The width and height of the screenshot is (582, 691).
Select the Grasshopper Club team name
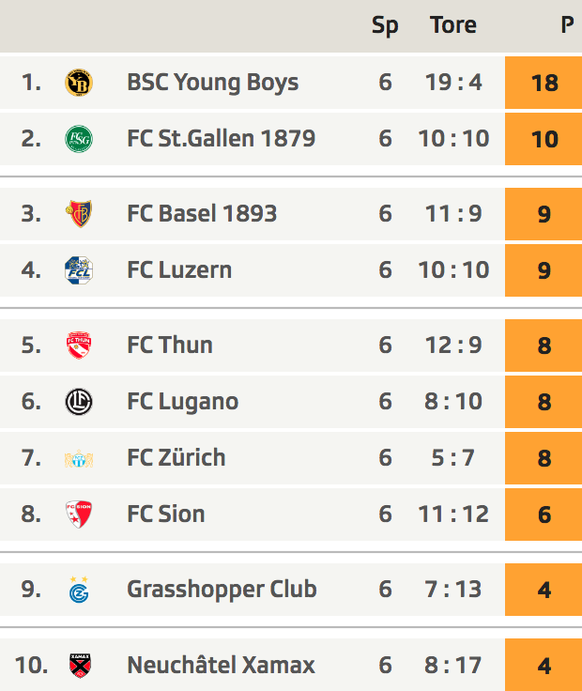(x=222, y=590)
